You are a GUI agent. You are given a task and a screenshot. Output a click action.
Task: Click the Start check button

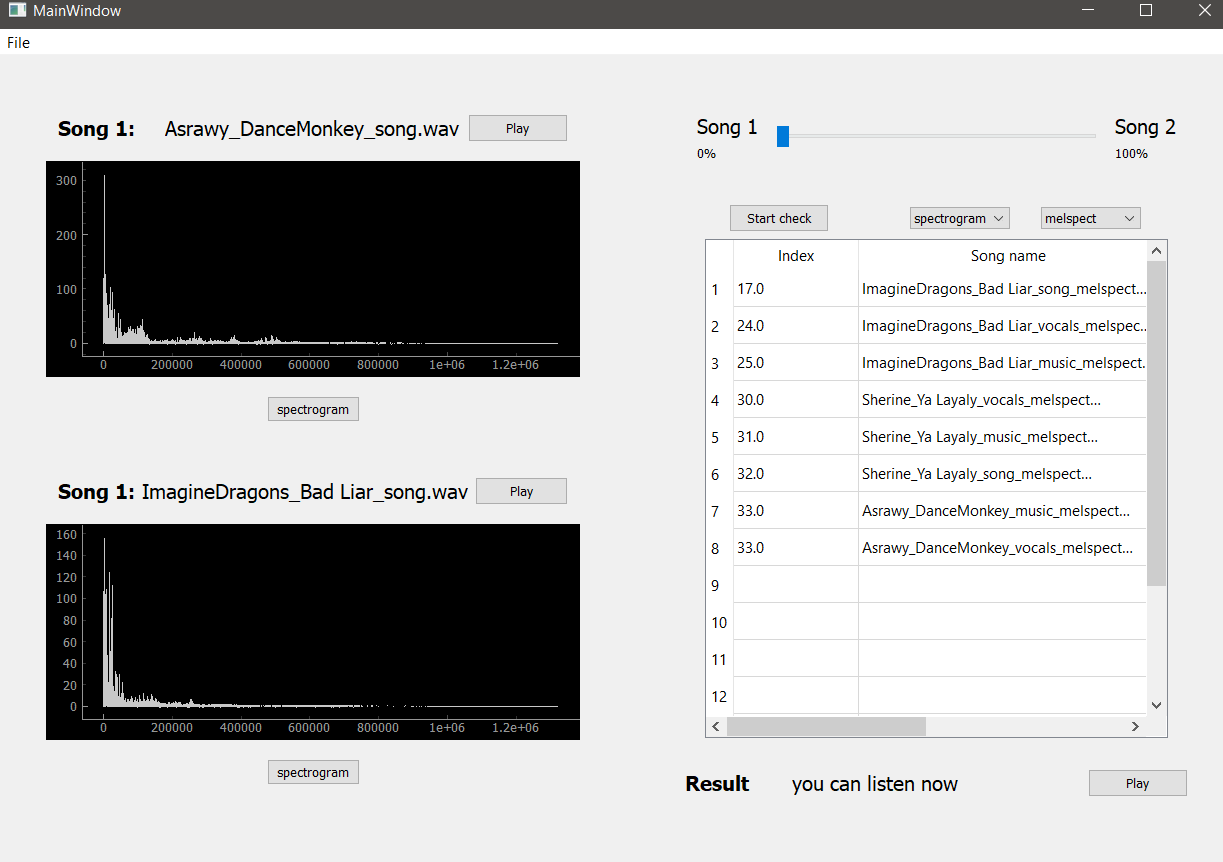tap(779, 218)
